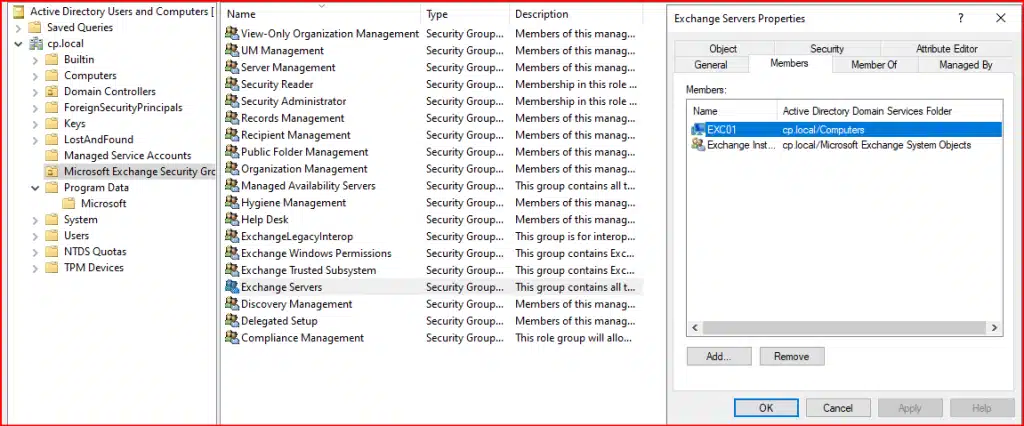1024x426 pixels.
Task: Confirm with the OK button
Action: point(765,408)
